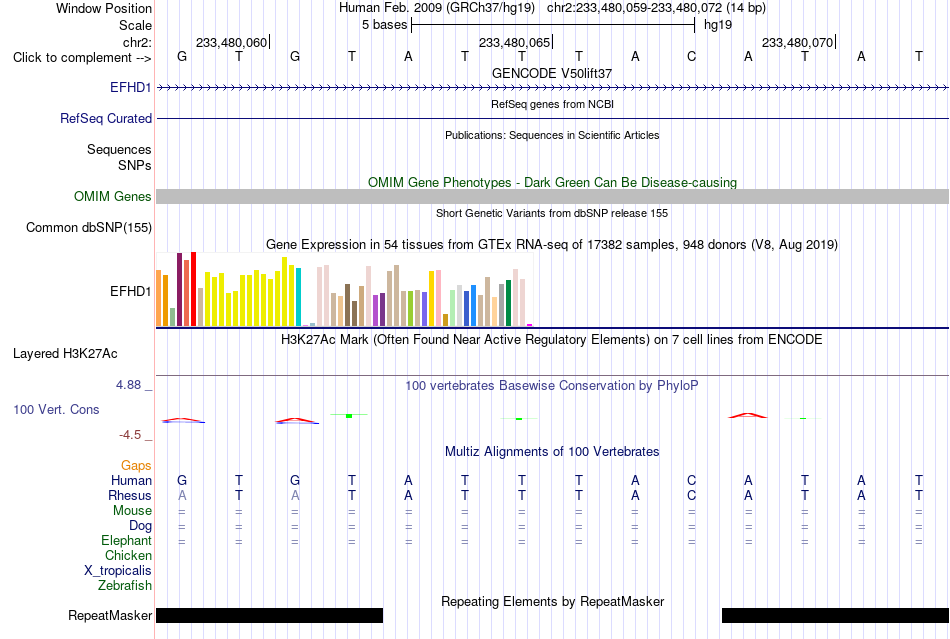
Task: Click chr2:233,480,059-233,480,072 position text
Action: 634,8
